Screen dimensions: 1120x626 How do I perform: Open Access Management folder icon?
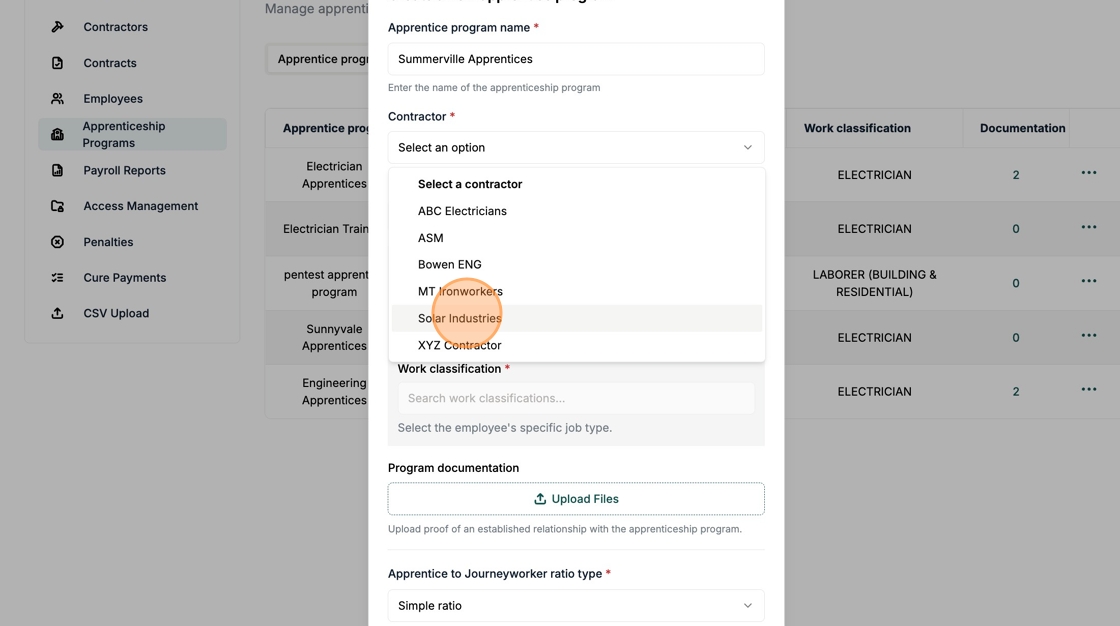(57, 206)
